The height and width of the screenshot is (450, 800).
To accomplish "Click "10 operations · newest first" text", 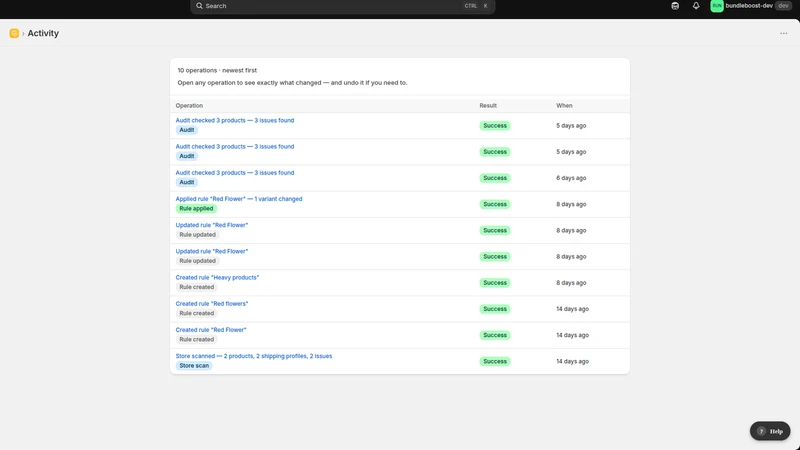I will (217, 70).
